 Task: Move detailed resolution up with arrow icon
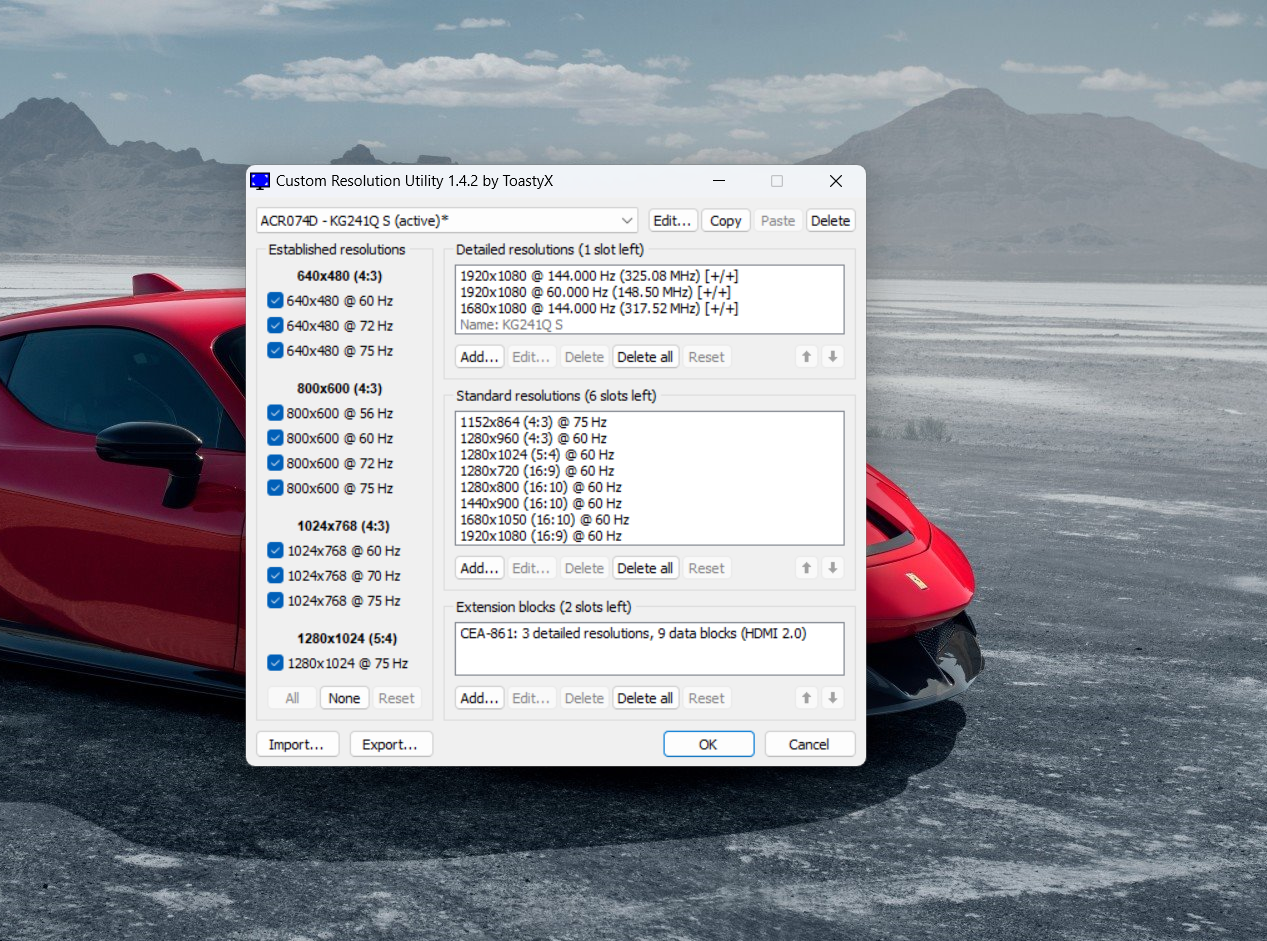point(807,357)
